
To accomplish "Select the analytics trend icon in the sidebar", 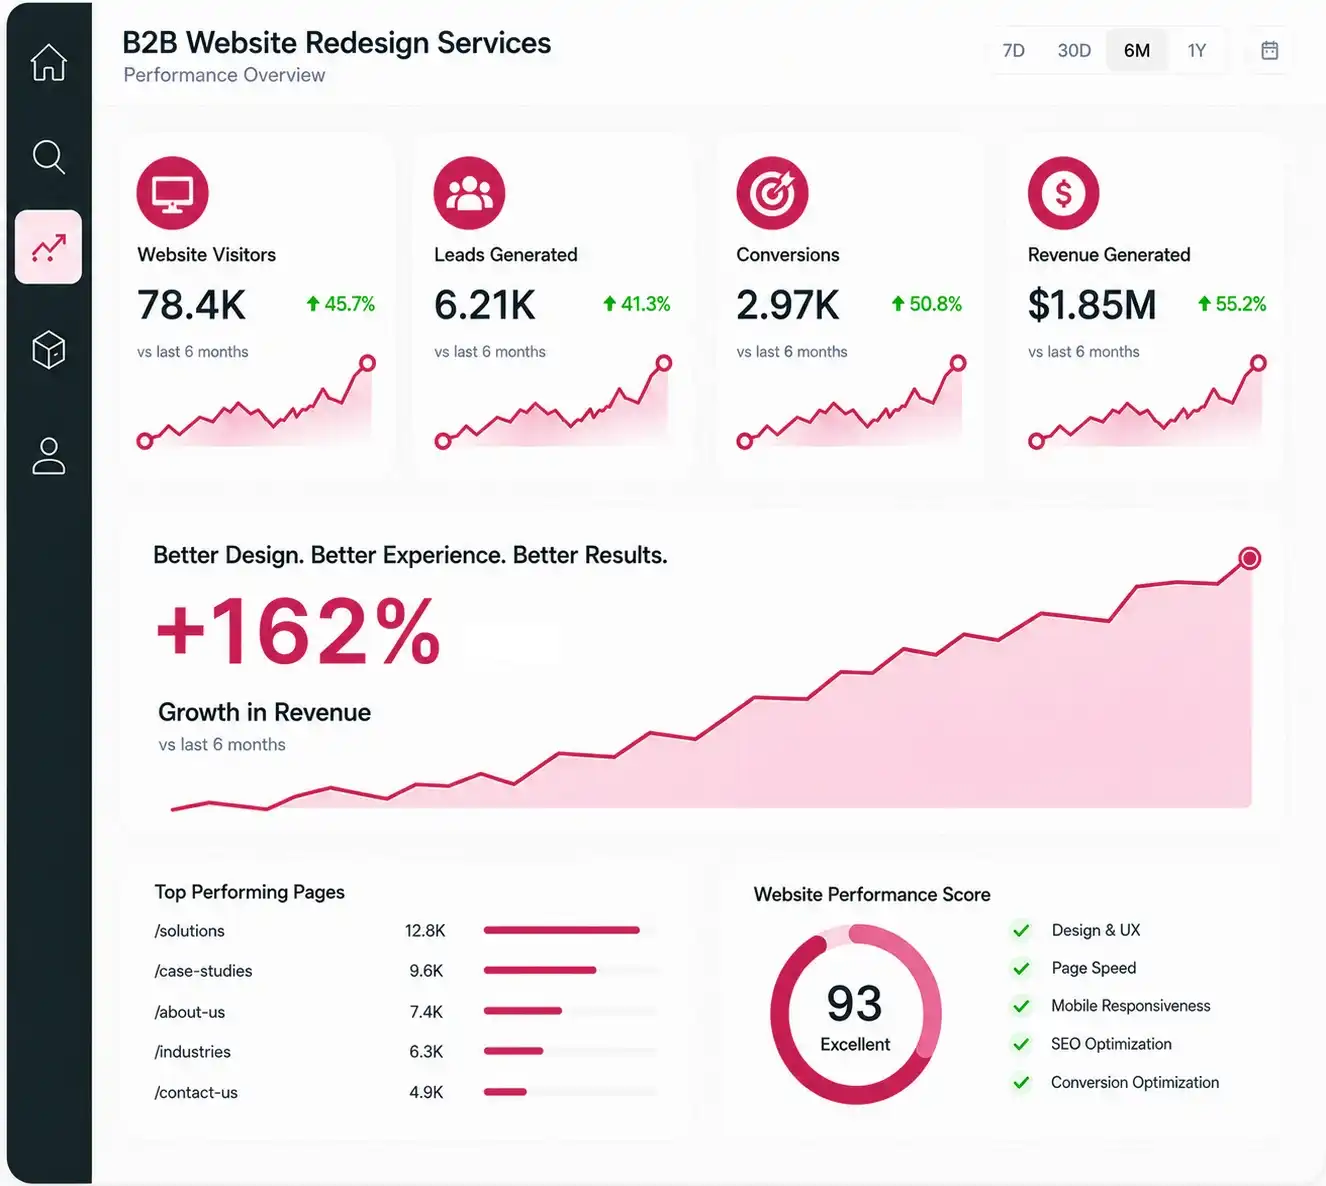I will [48, 247].
